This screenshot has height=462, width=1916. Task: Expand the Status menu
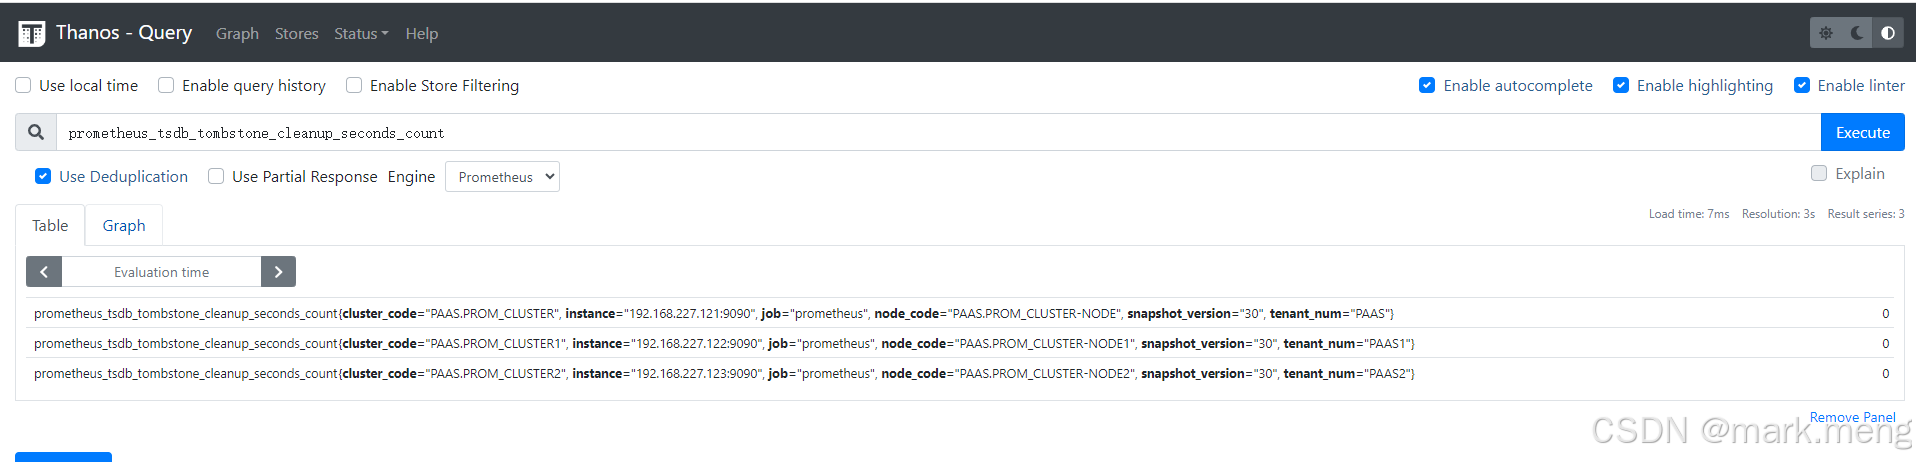coord(361,33)
